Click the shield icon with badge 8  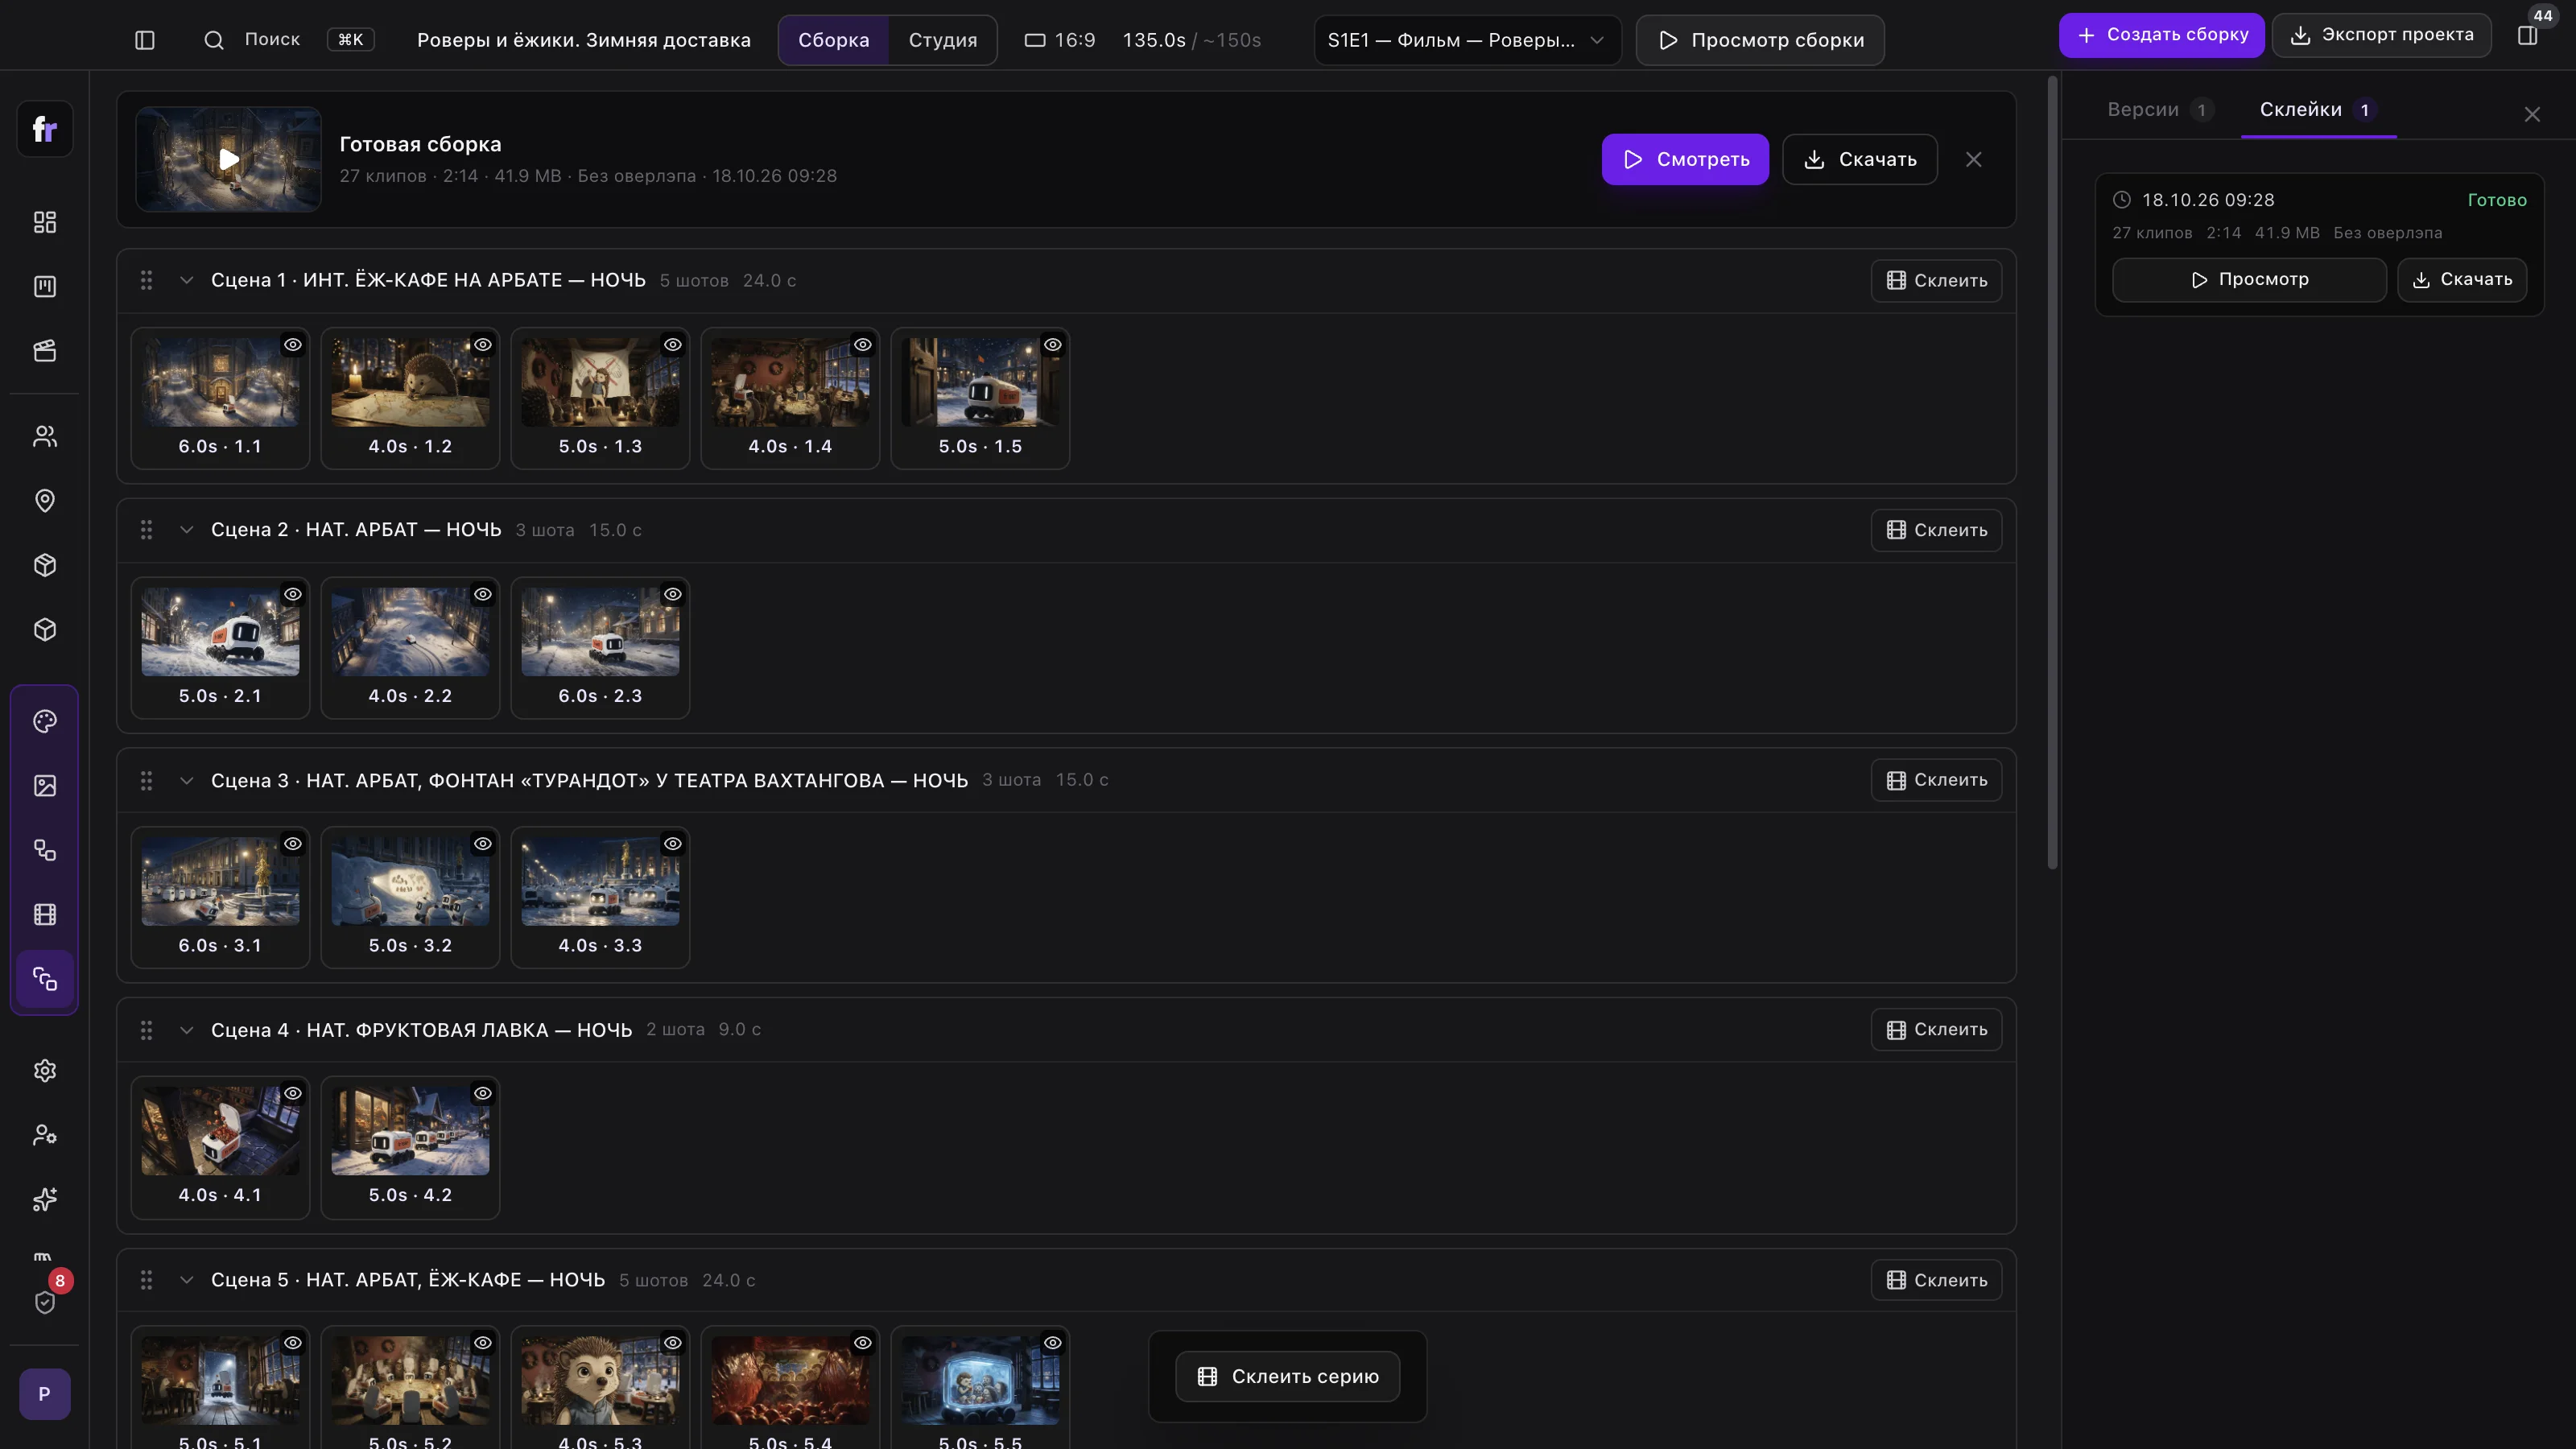tap(45, 1302)
